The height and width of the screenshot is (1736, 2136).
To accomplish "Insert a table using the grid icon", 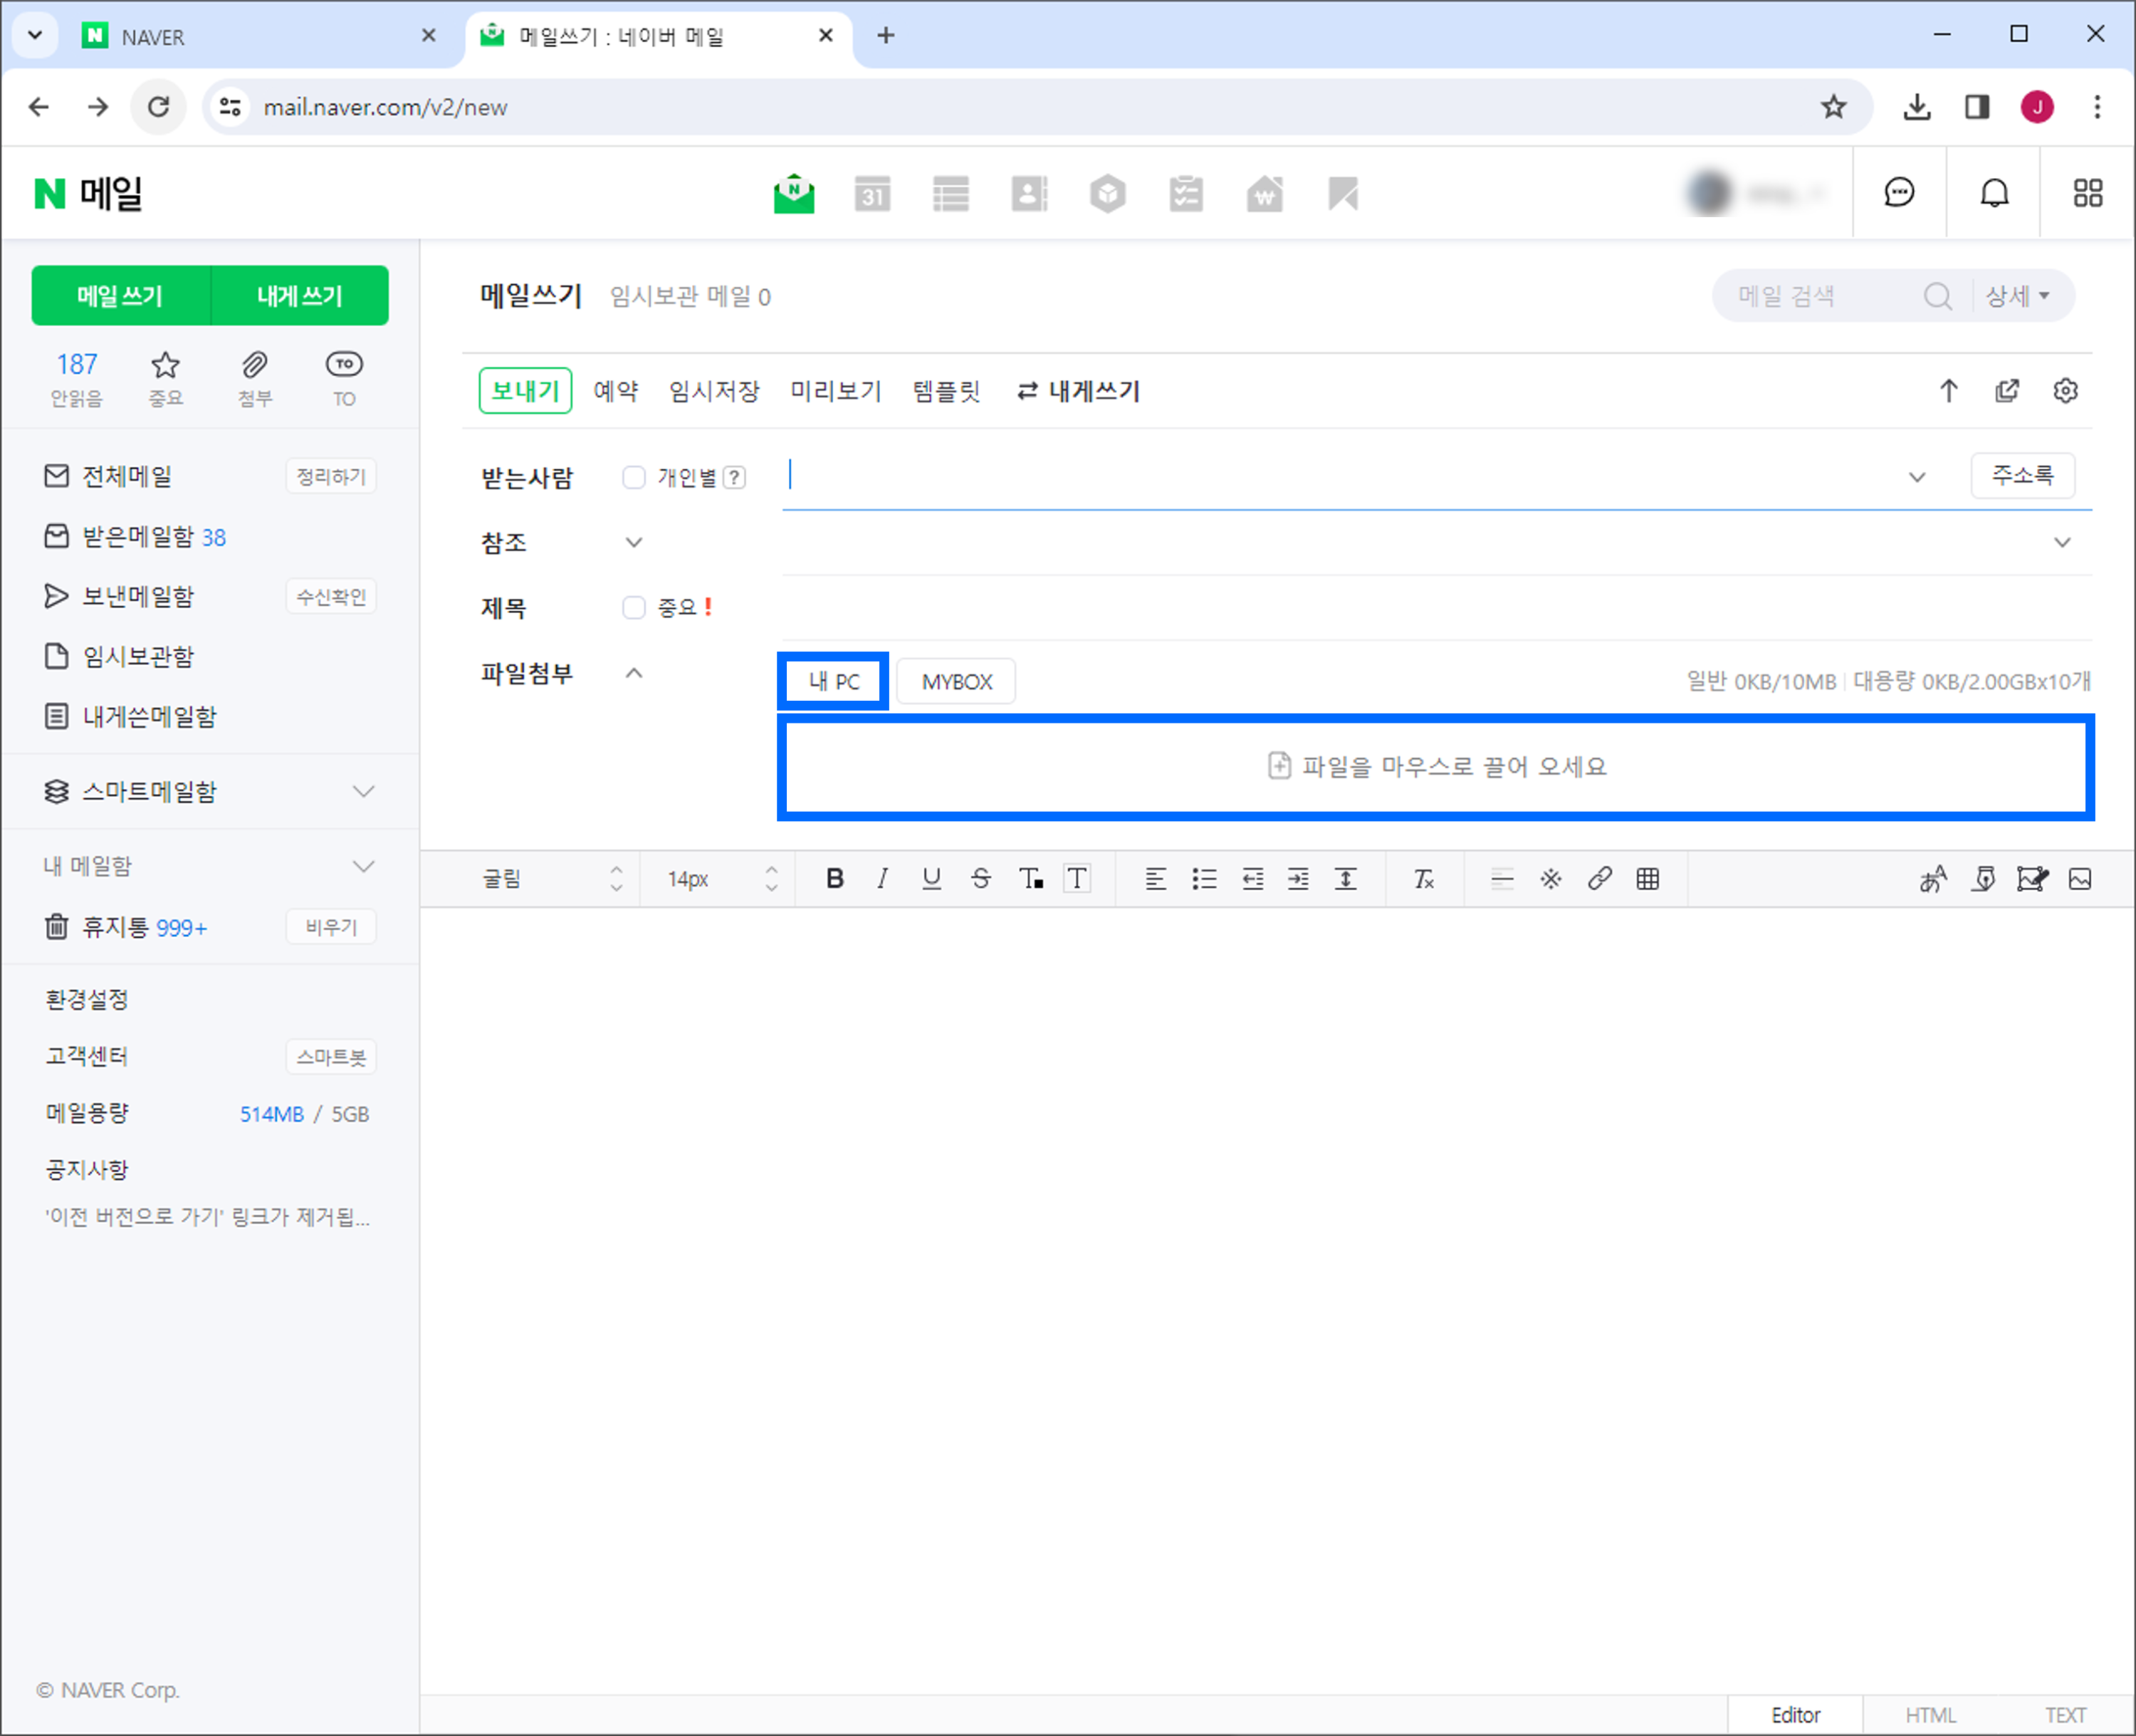I will tap(1647, 879).
